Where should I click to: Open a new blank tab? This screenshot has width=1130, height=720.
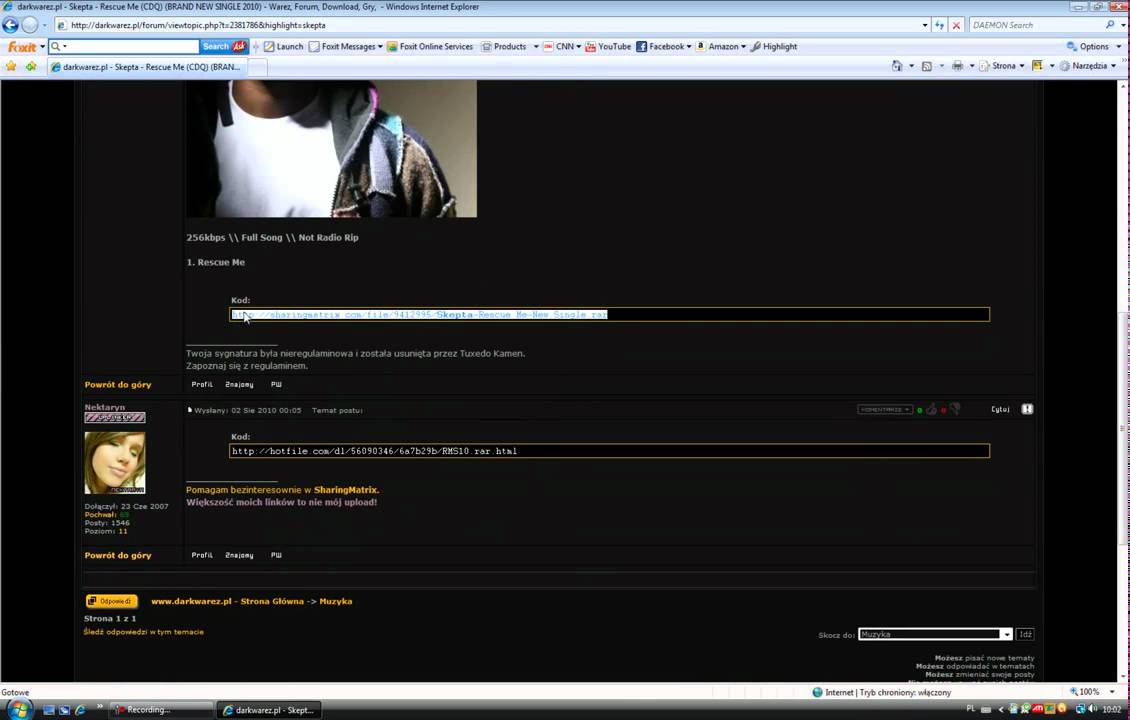(x=257, y=67)
